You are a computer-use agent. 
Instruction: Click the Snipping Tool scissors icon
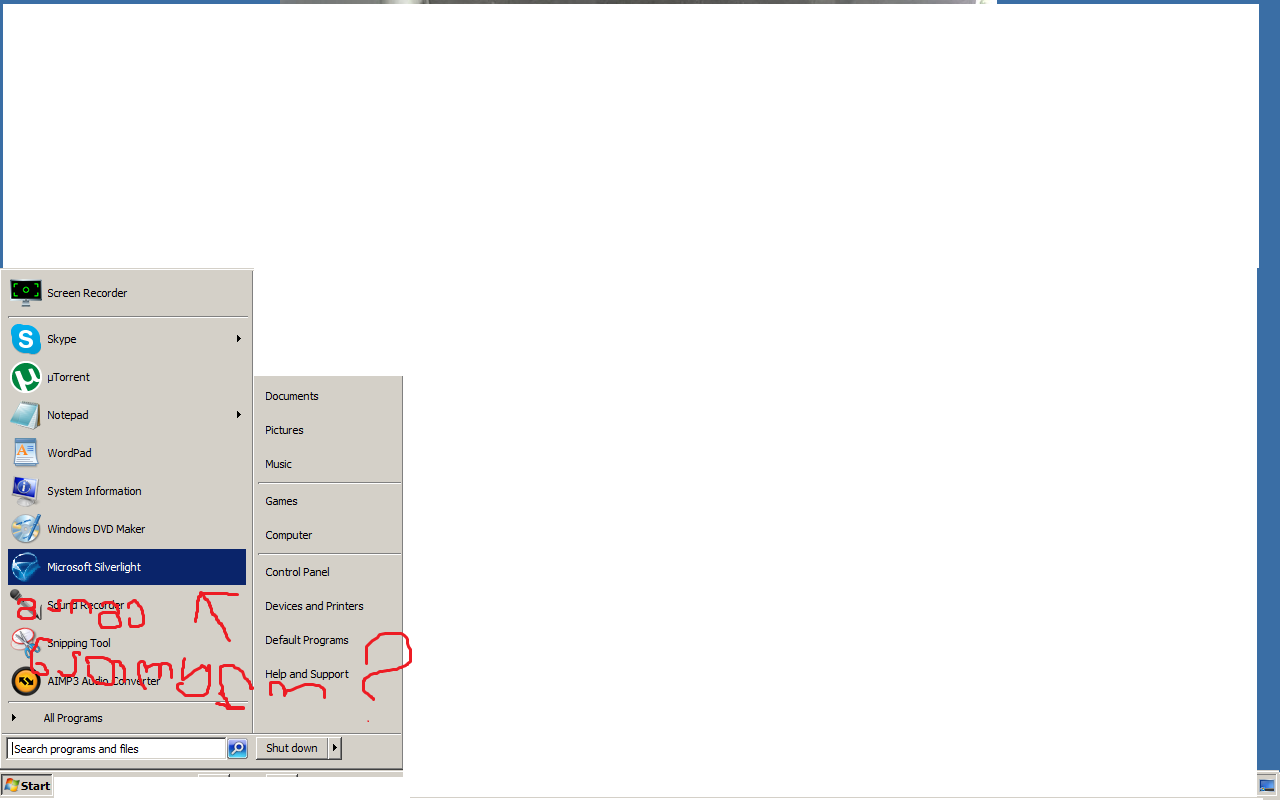pyautogui.click(x=26, y=643)
